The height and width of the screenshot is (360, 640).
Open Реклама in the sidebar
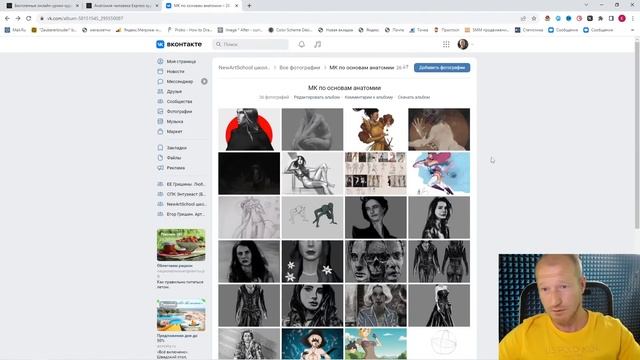[x=176, y=168]
